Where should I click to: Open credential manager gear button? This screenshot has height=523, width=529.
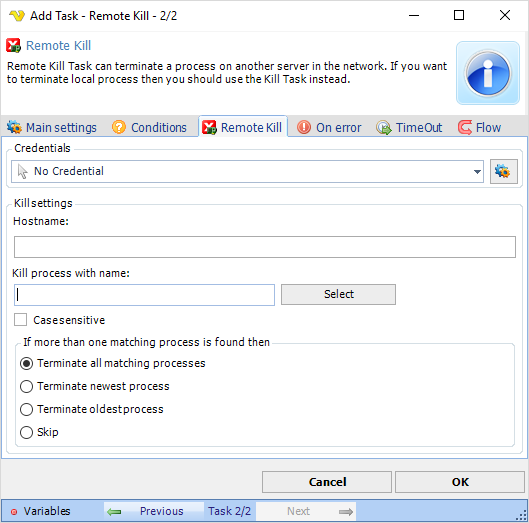click(x=504, y=171)
